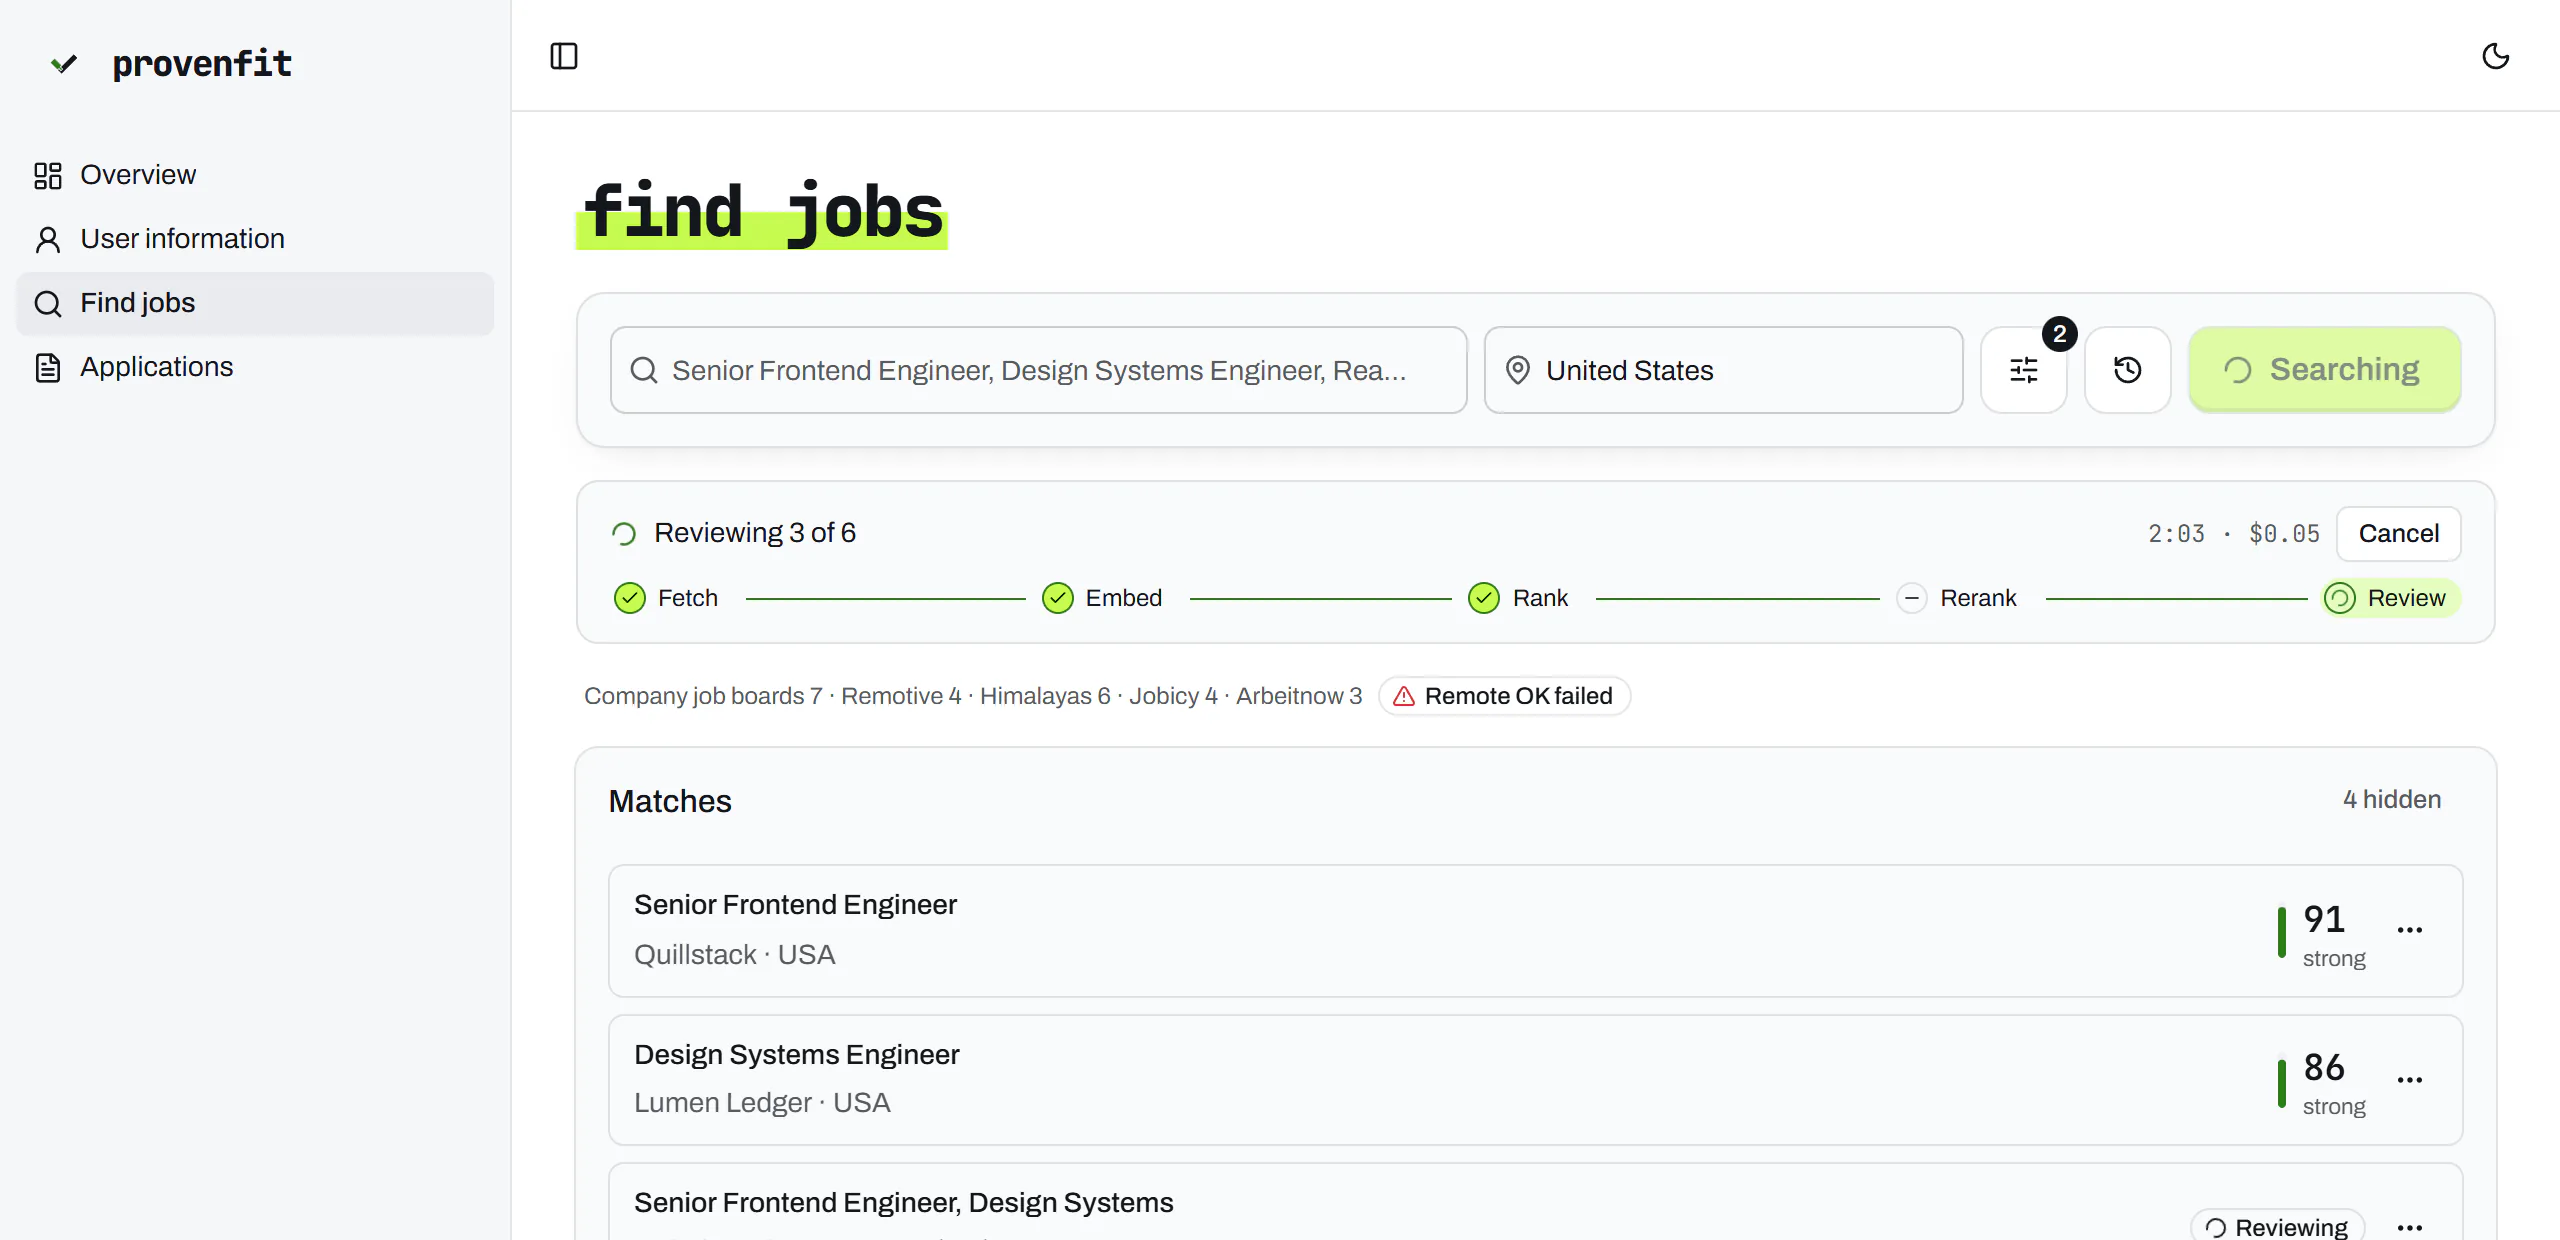Click Jobicy 4 source text
This screenshot has width=2560, height=1240.
click(x=1173, y=696)
